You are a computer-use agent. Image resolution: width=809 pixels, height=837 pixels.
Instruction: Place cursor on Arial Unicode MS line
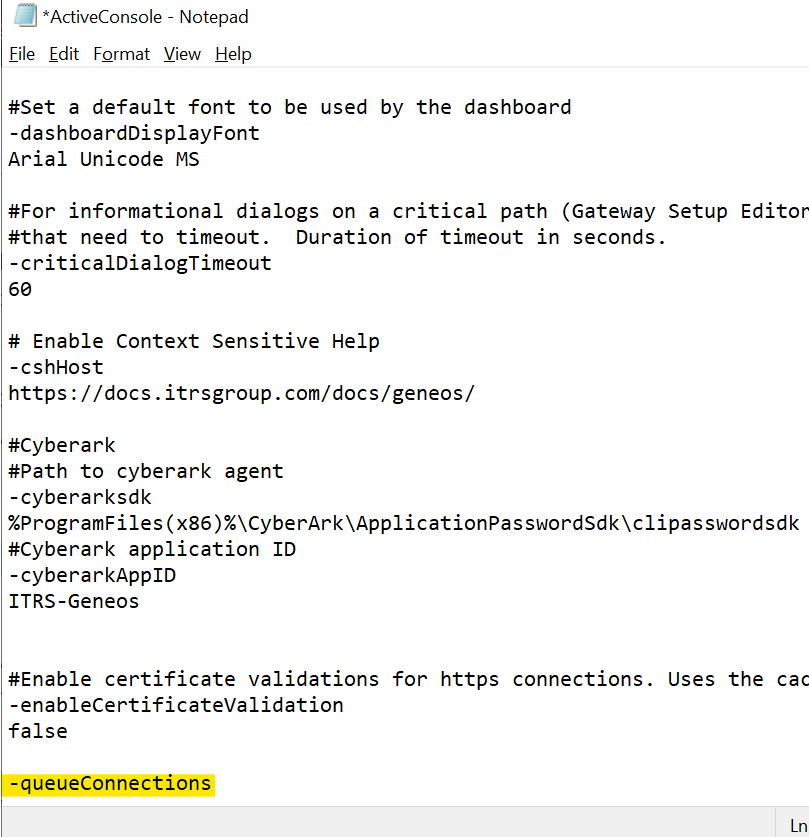tap(104, 159)
